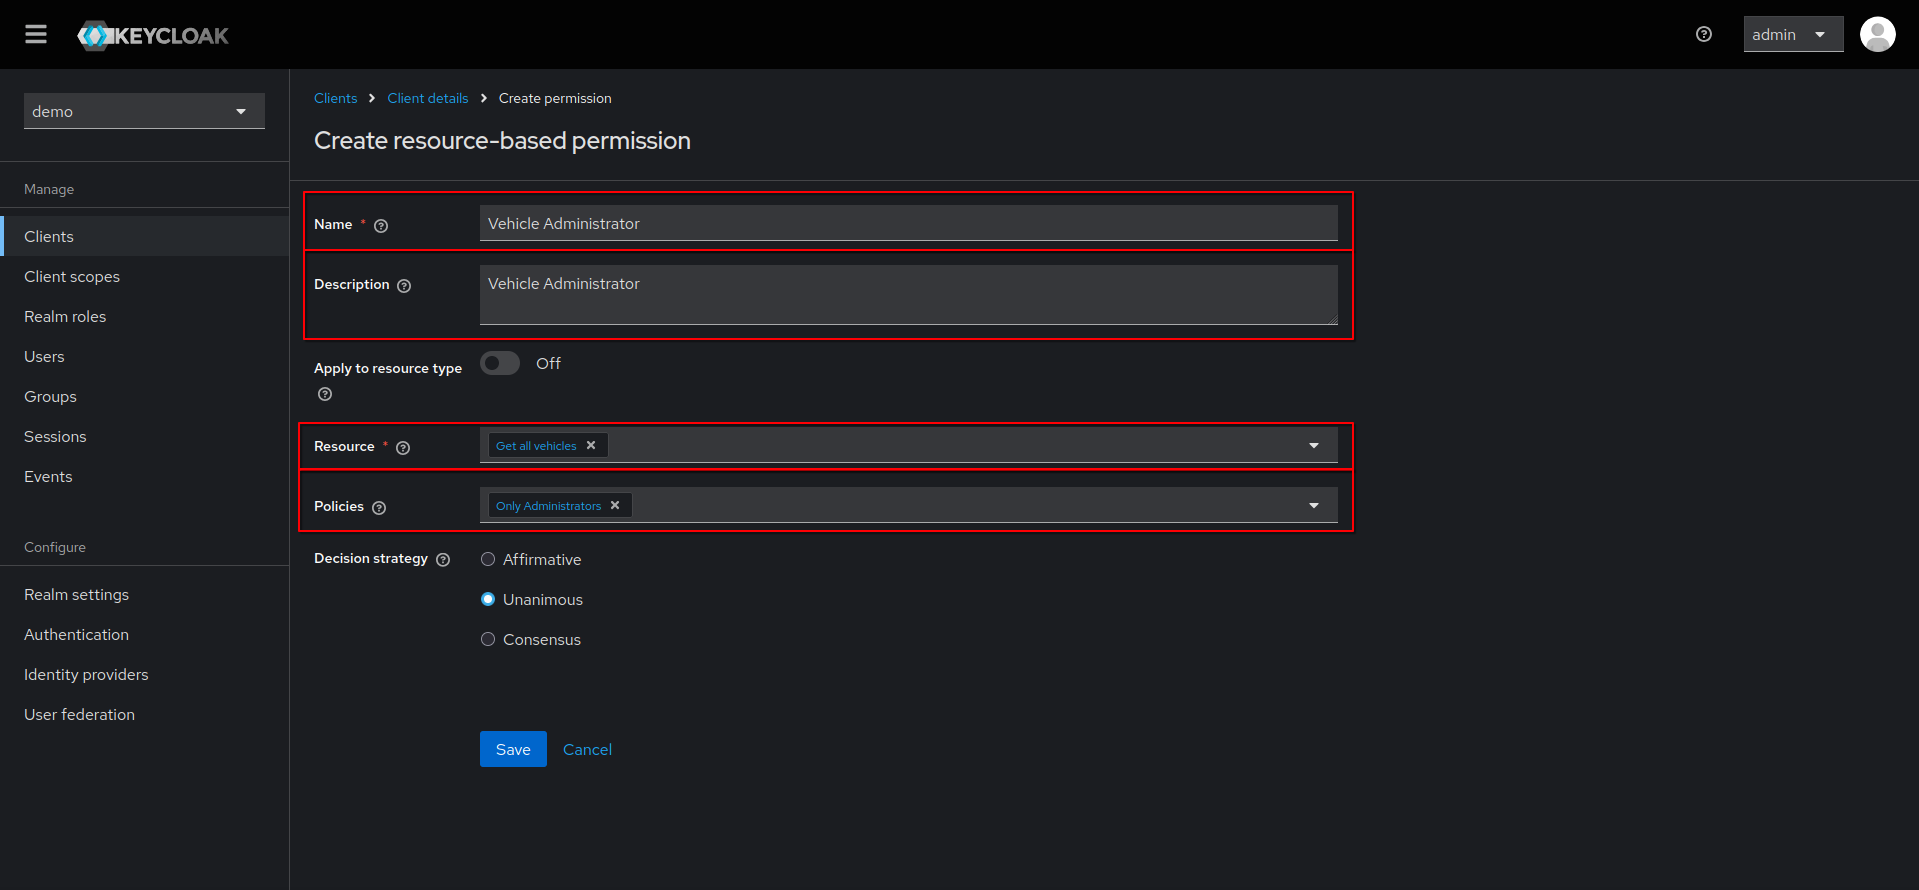This screenshot has width=1919, height=890.
Task: Show help for the Name field
Action: click(381, 226)
